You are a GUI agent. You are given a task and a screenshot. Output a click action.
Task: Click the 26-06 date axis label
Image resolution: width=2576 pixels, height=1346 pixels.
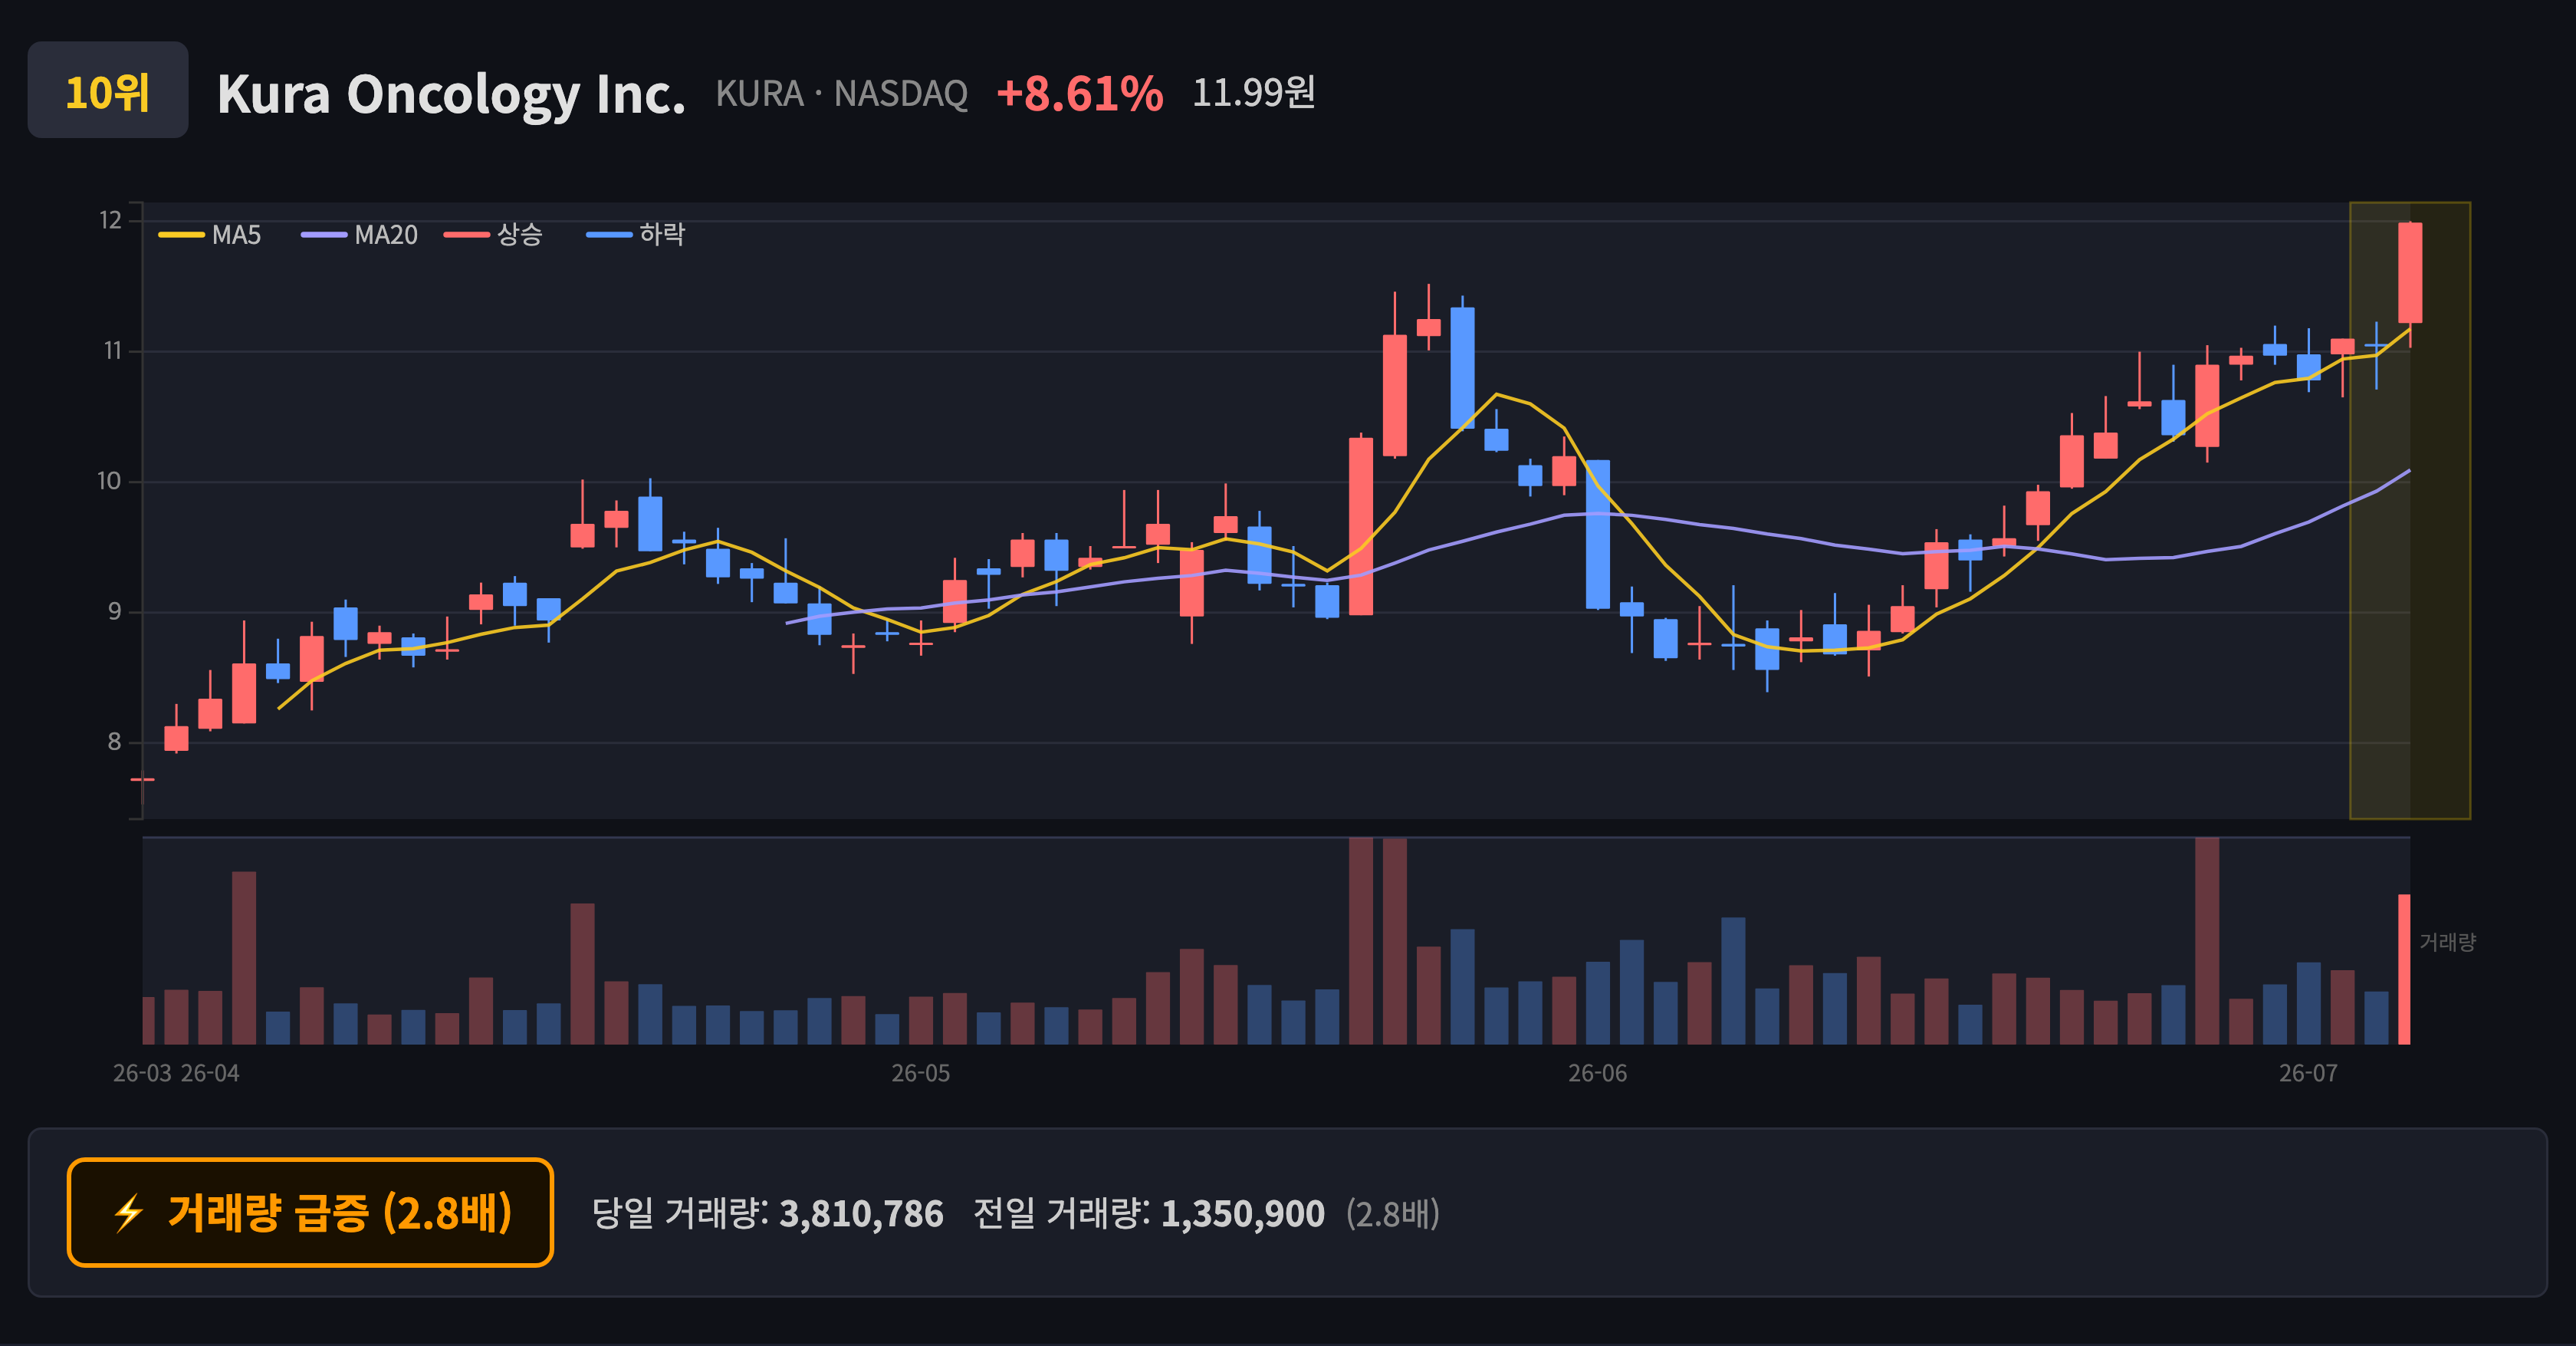click(x=1597, y=1073)
